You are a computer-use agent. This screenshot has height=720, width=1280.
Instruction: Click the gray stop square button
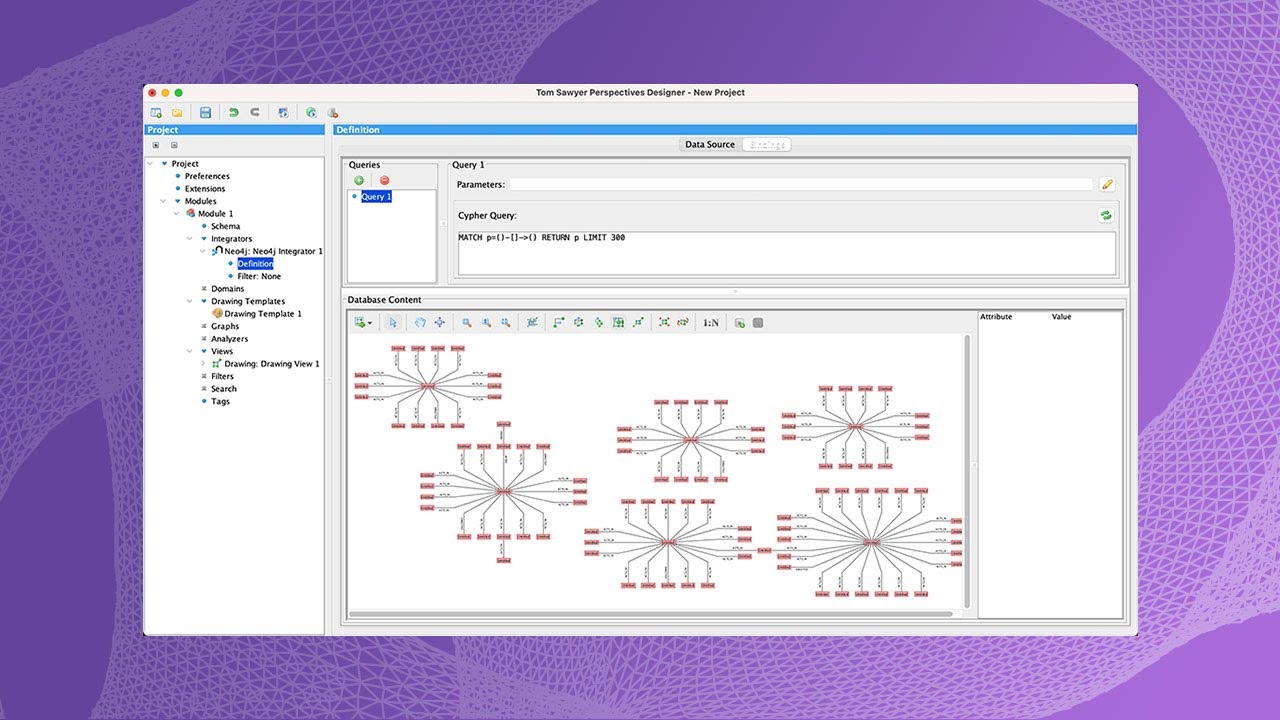pos(758,322)
